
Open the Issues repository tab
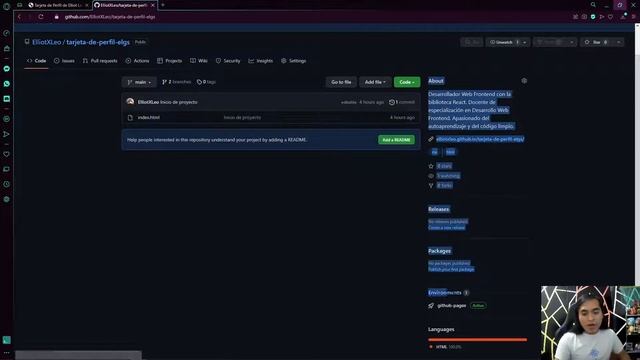point(64,61)
